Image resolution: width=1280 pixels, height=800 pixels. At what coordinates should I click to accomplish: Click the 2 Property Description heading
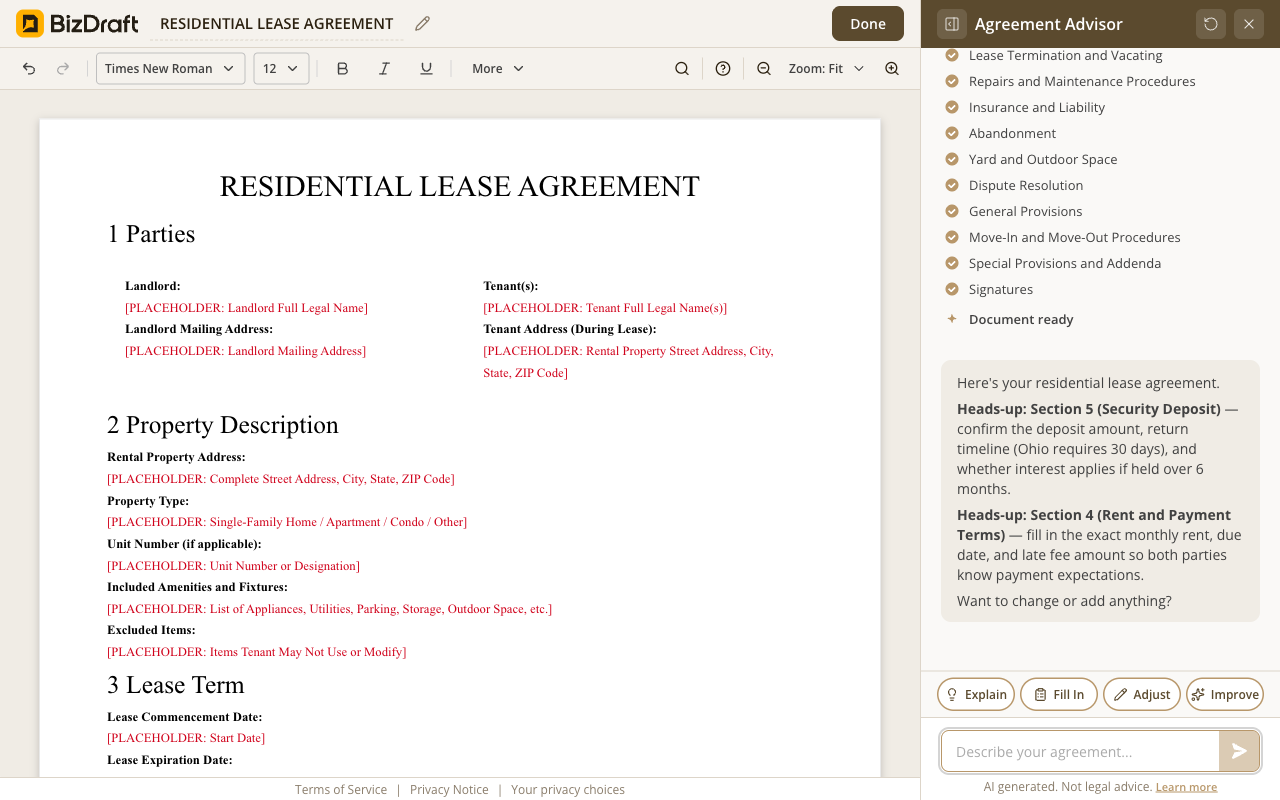click(223, 425)
